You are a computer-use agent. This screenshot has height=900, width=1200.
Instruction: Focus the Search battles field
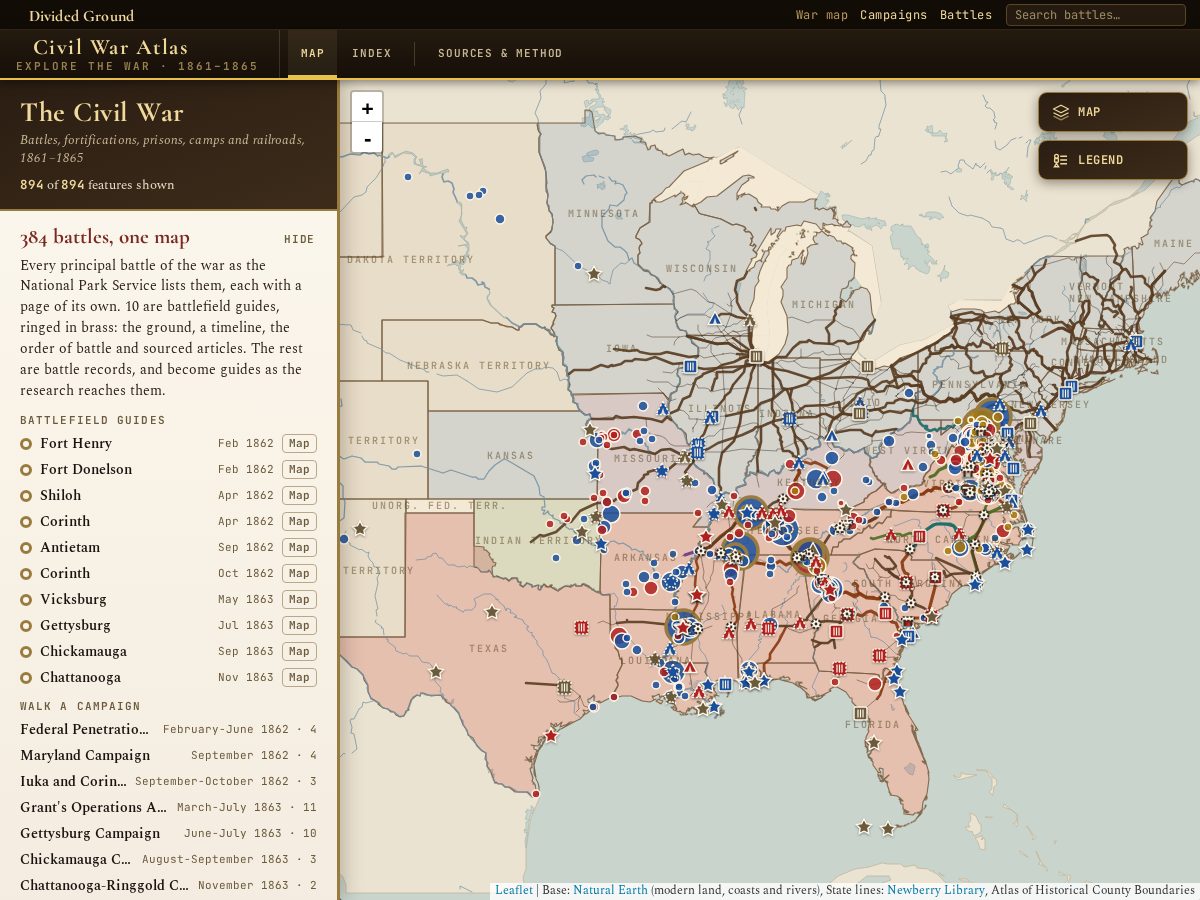(1095, 15)
